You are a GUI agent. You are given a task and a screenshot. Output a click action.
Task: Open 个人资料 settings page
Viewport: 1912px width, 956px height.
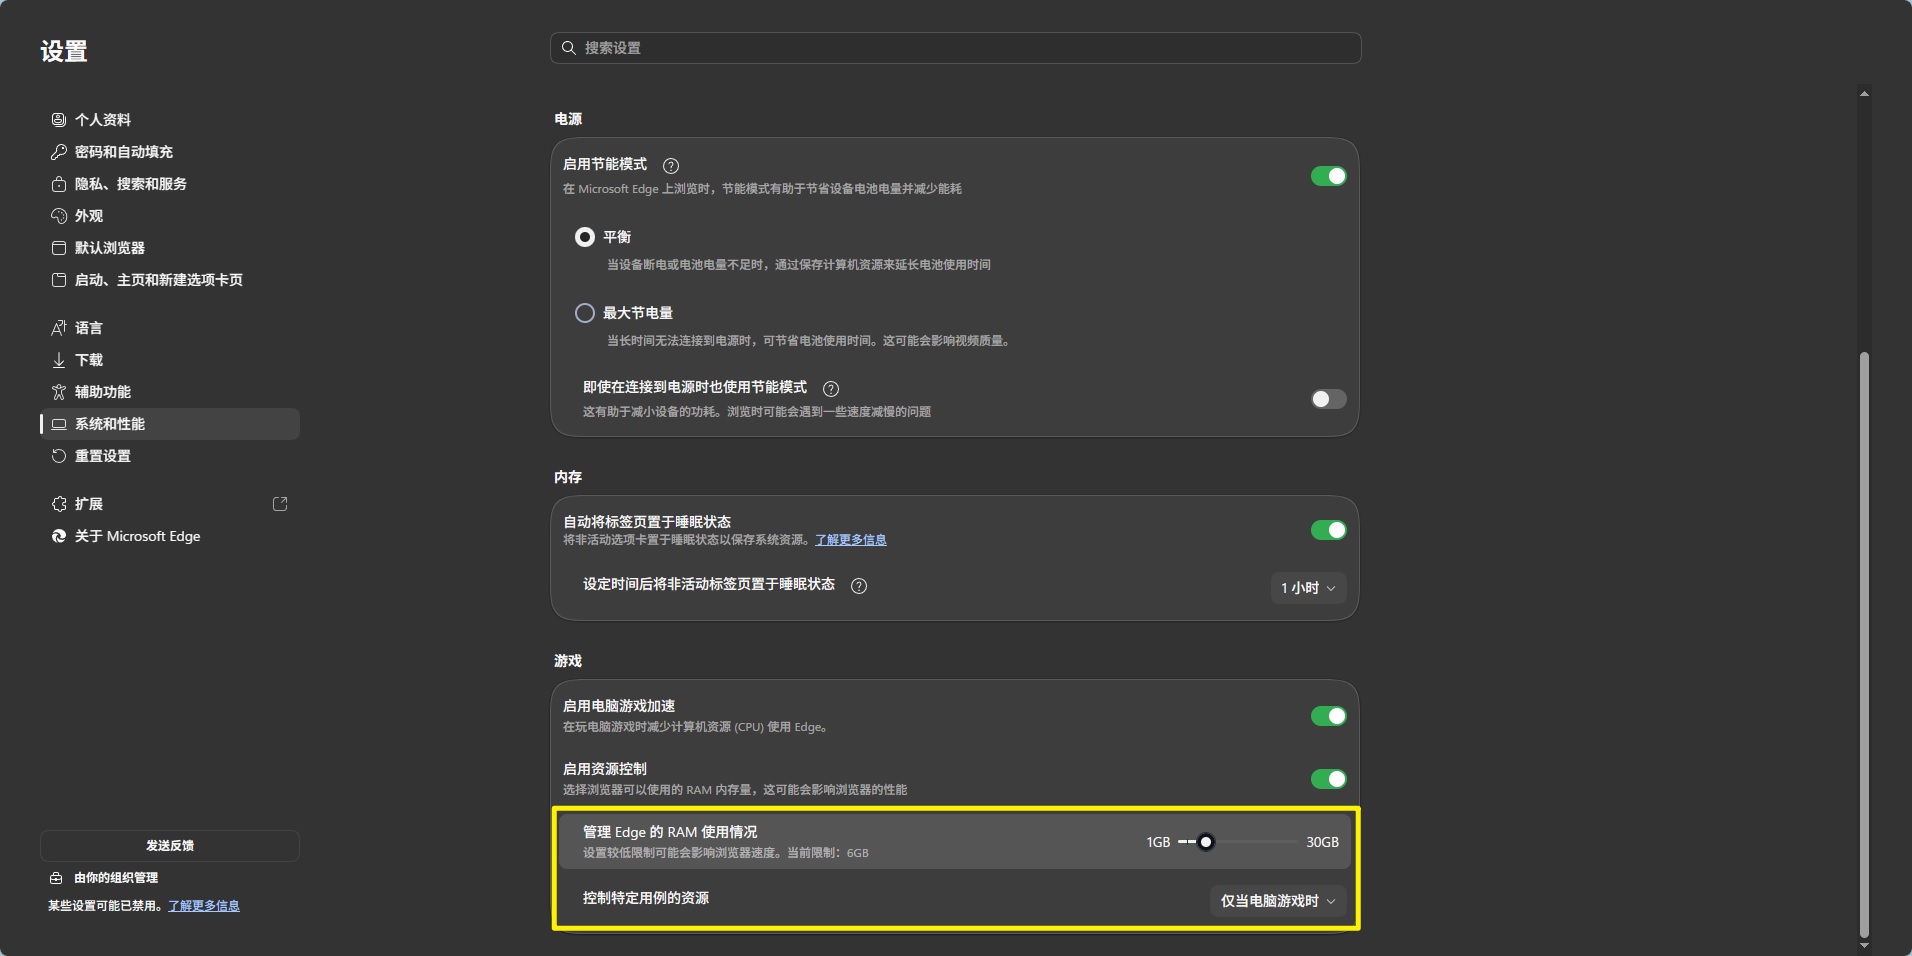(170, 120)
